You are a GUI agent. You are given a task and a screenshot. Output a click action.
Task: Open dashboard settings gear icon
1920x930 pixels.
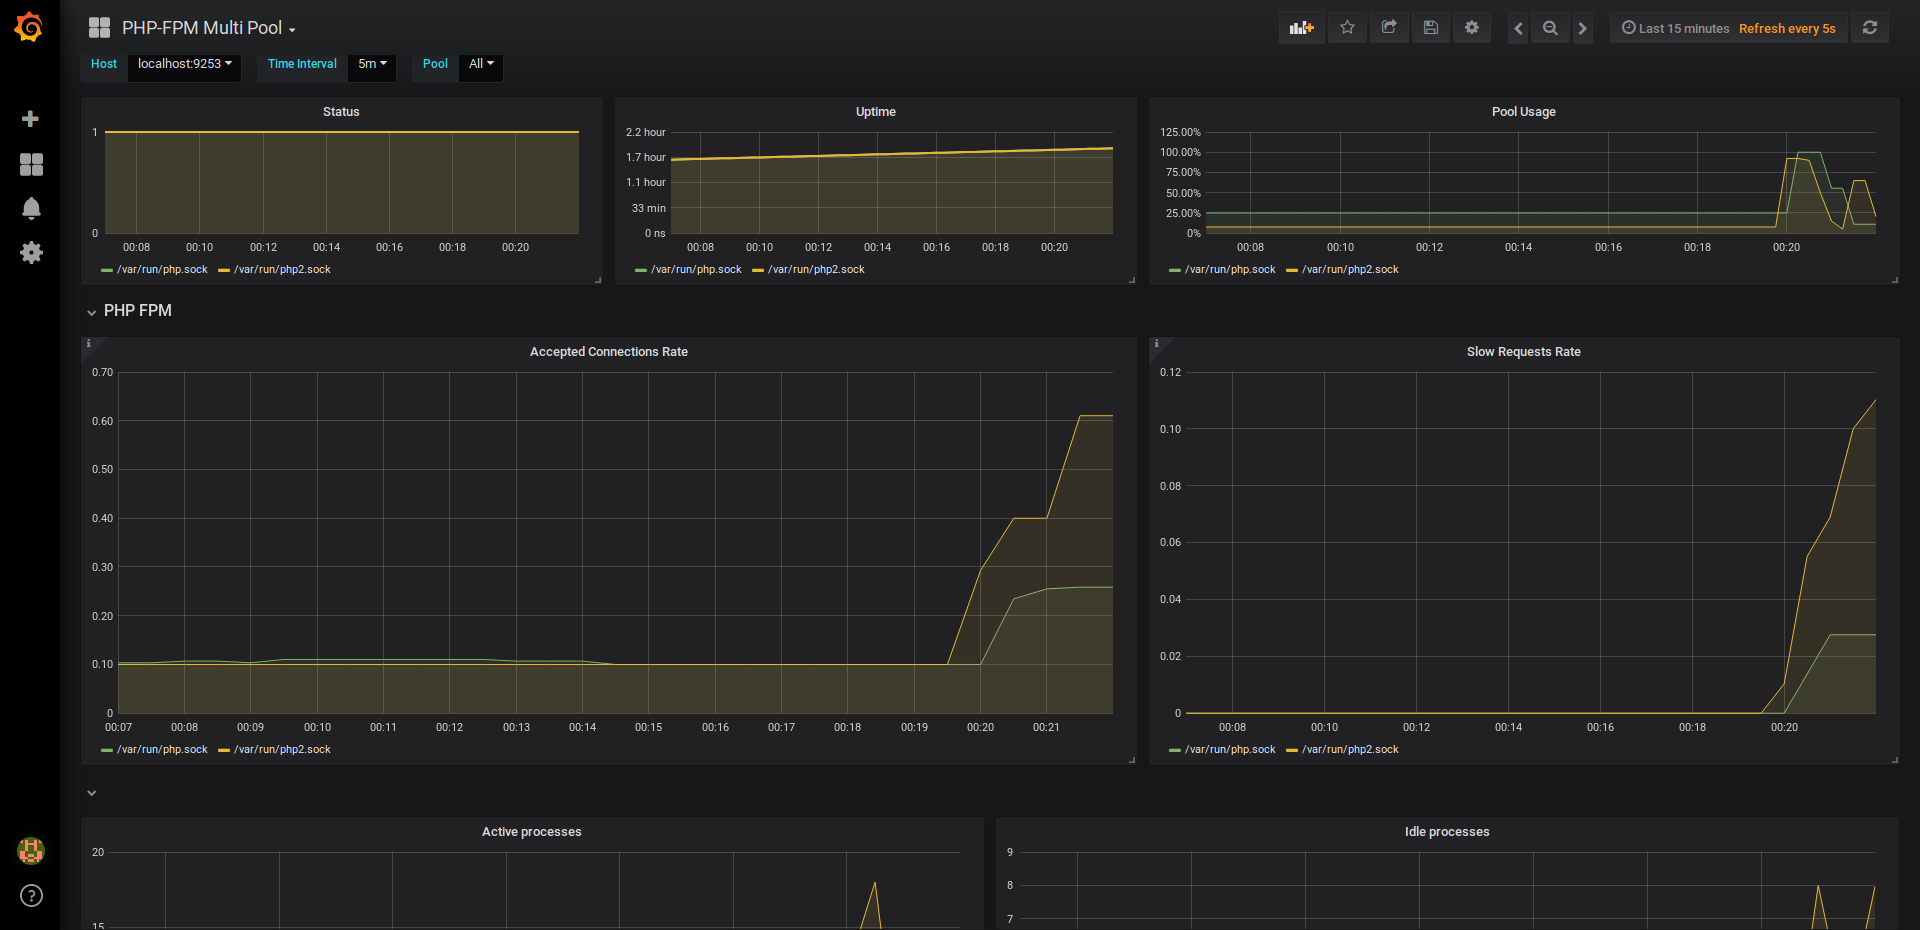tap(1472, 28)
